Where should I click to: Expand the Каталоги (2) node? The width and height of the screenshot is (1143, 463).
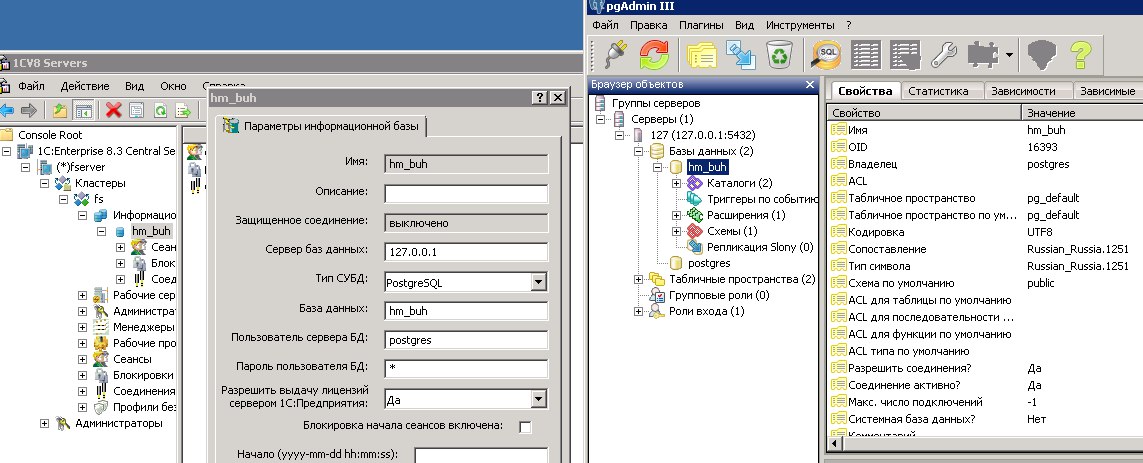pyautogui.click(x=676, y=183)
